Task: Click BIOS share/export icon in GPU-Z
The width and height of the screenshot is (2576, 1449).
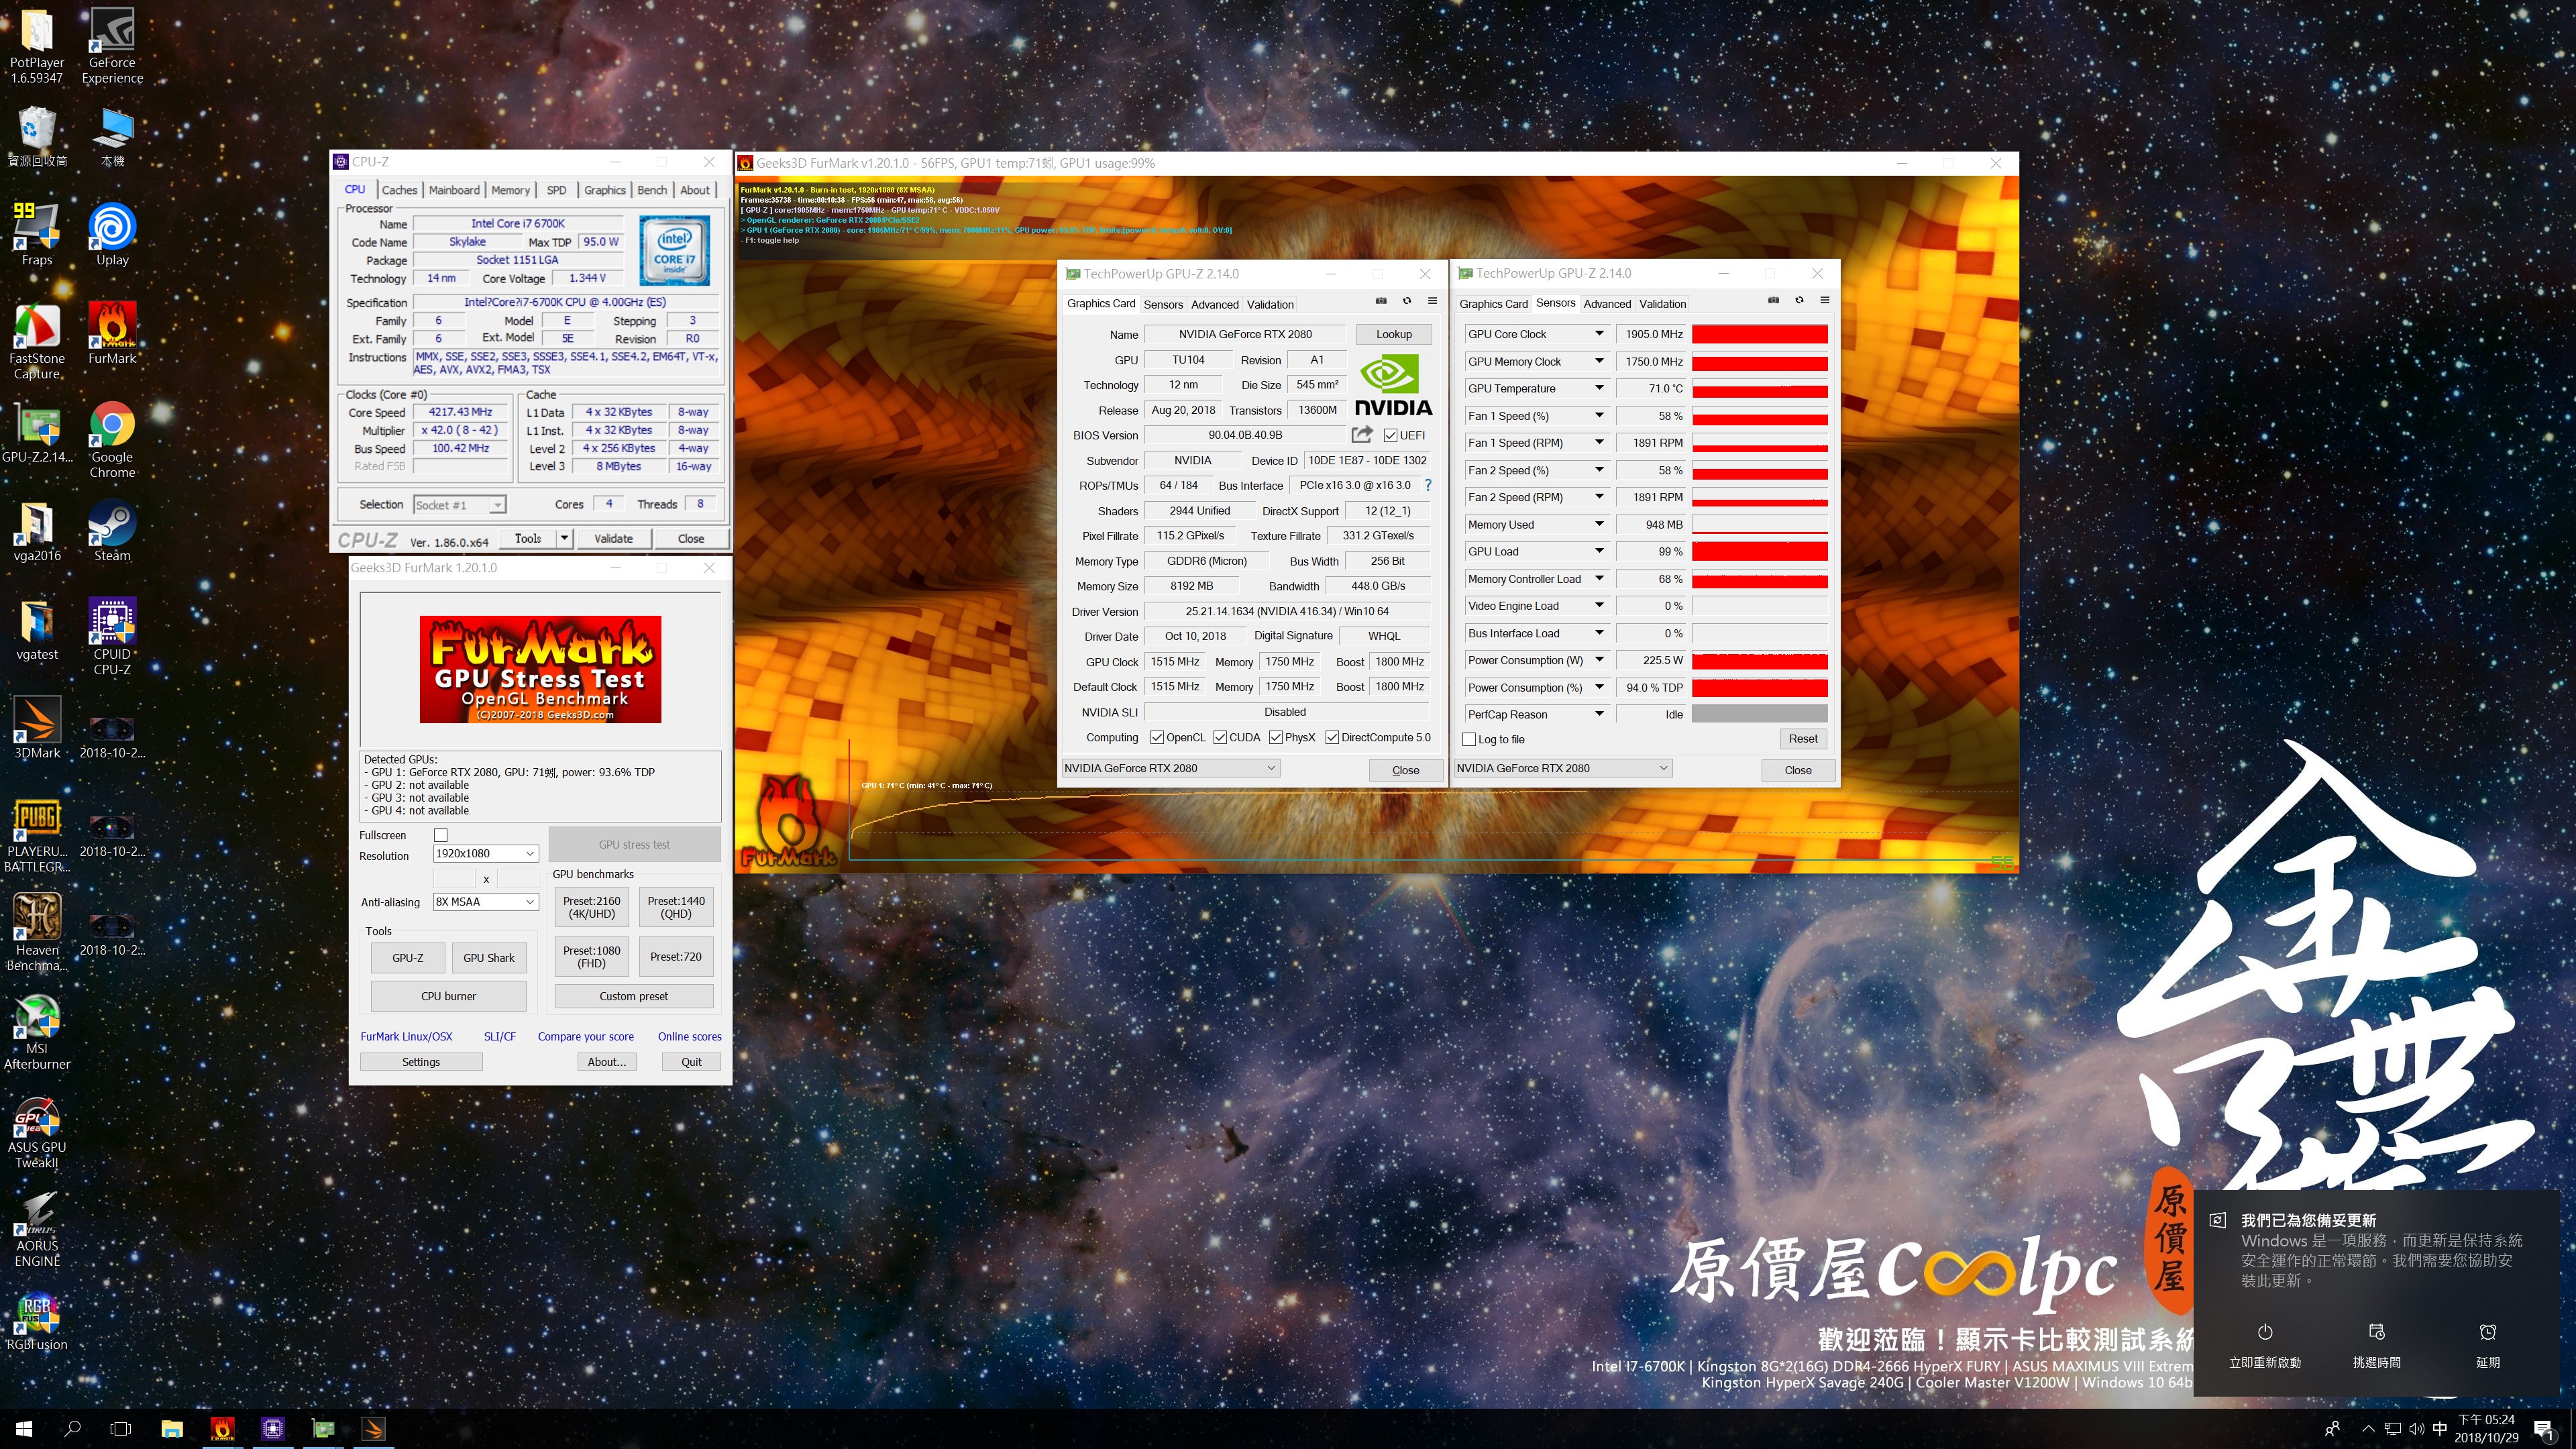Action: click(1361, 434)
